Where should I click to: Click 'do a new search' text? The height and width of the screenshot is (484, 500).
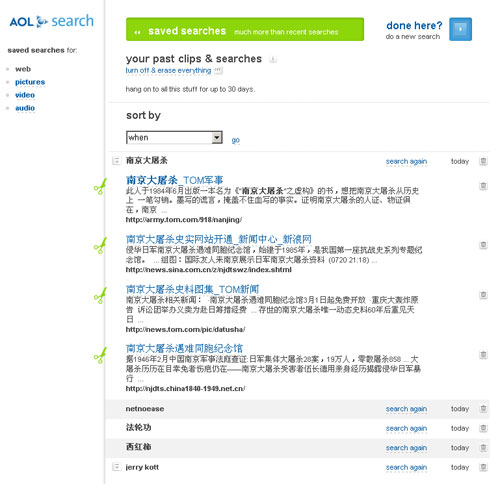tap(413, 37)
